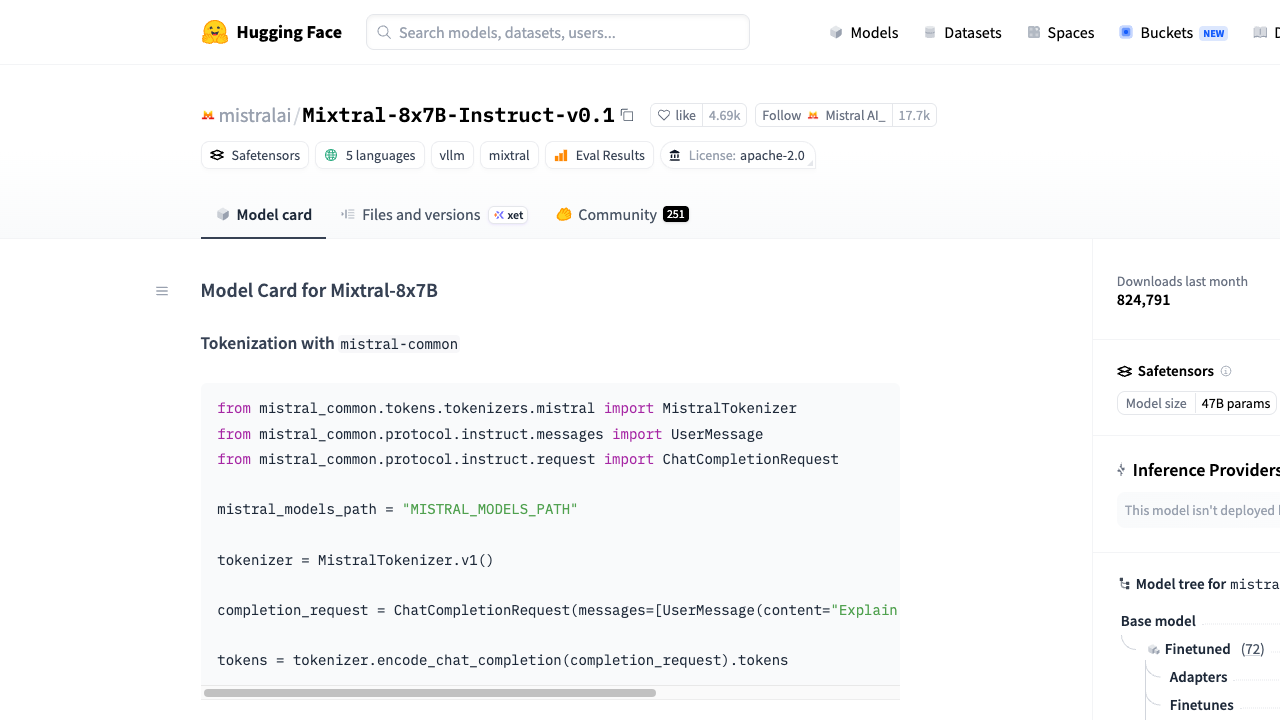1280x720 pixels.
Task: Click the NEW badge beside Buckets
Action: [x=1214, y=33]
